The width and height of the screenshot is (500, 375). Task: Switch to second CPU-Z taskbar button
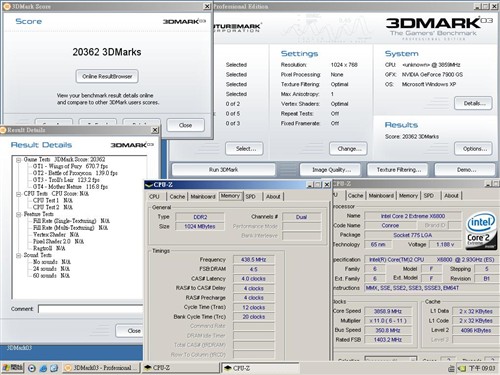pos(260,368)
